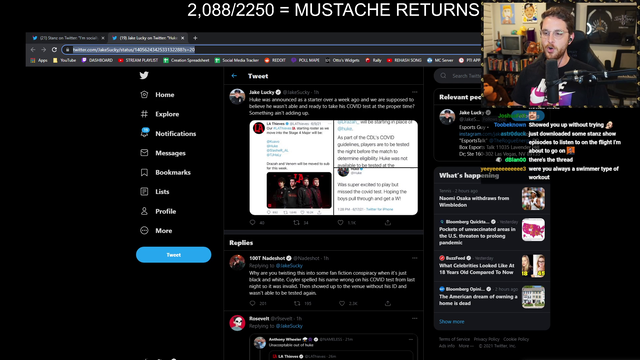This screenshot has width=640, height=360.
Task: Share Jake Lucky's tweet
Action: [388, 222]
